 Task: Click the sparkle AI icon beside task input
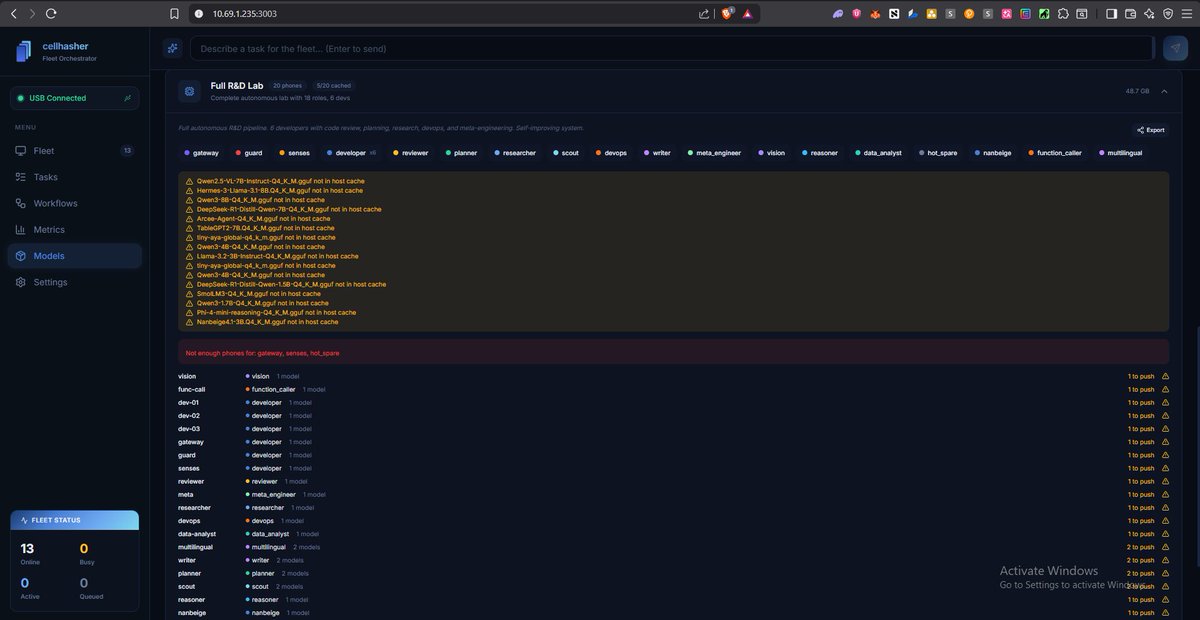click(x=173, y=48)
